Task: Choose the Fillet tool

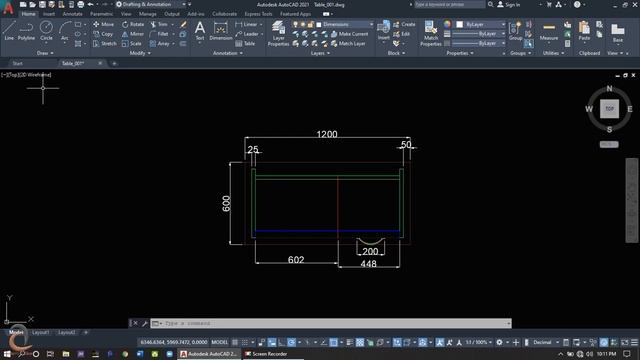Action: [x=159, y=34]
